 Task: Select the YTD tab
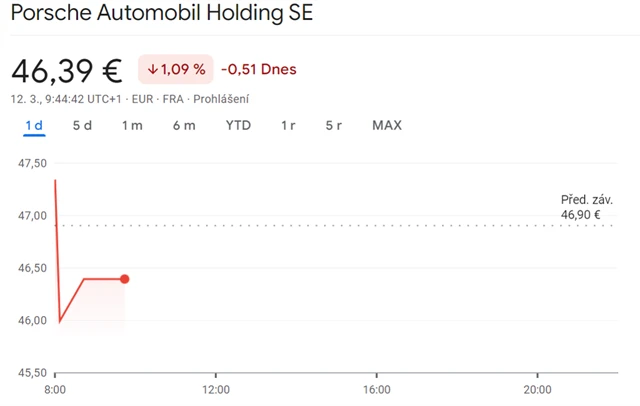238,126
